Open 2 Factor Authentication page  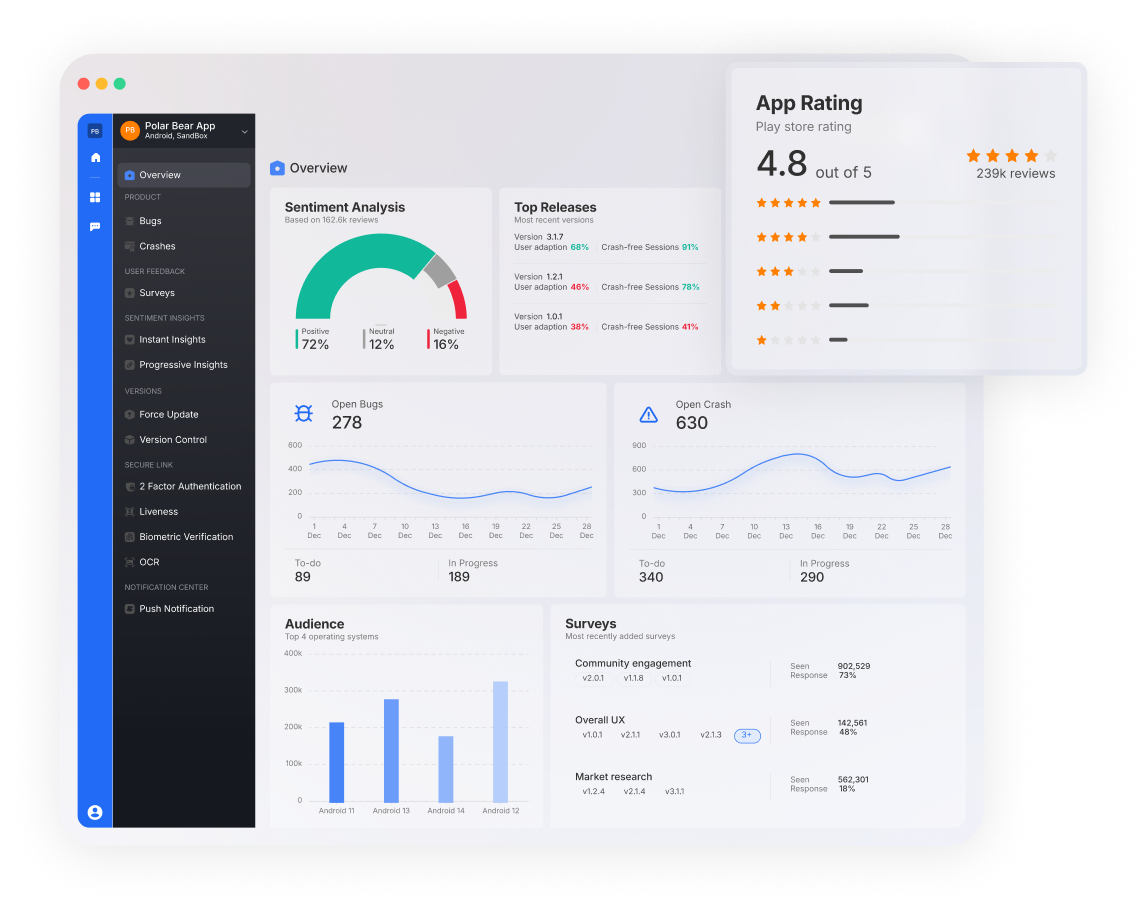tap(190, 486)
